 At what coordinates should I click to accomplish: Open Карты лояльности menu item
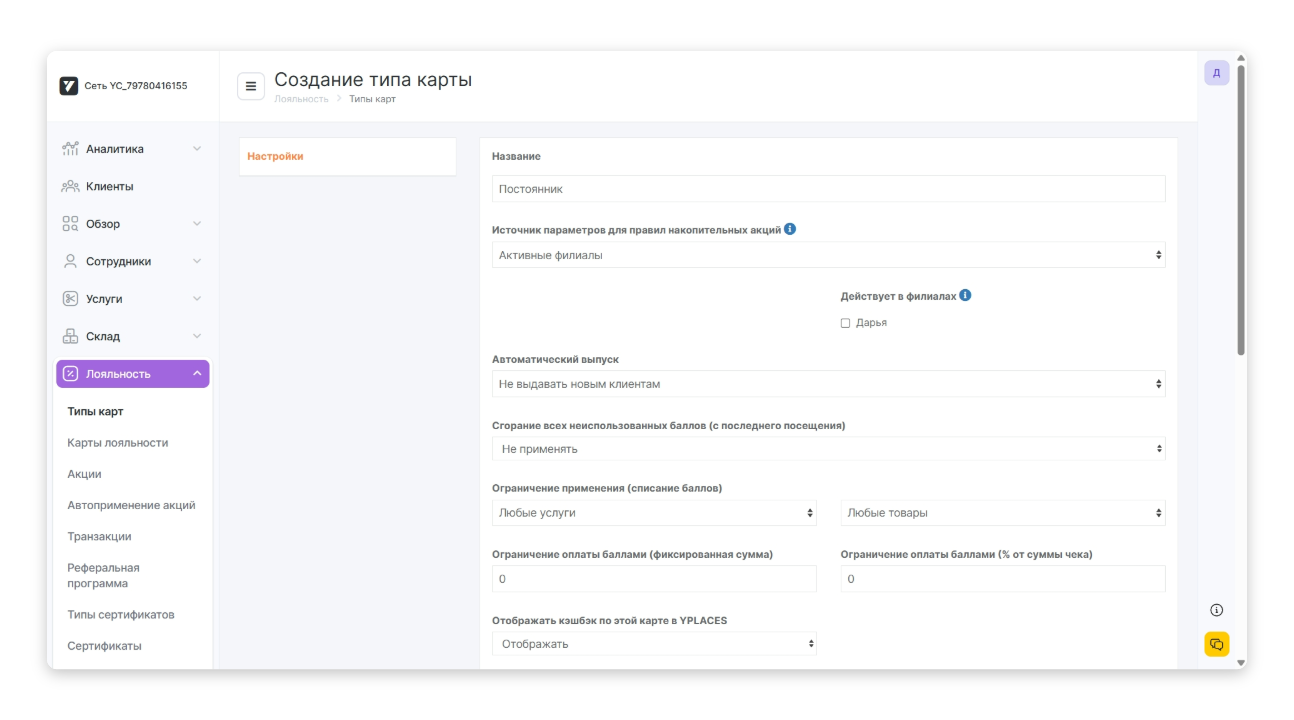(118, 443)
